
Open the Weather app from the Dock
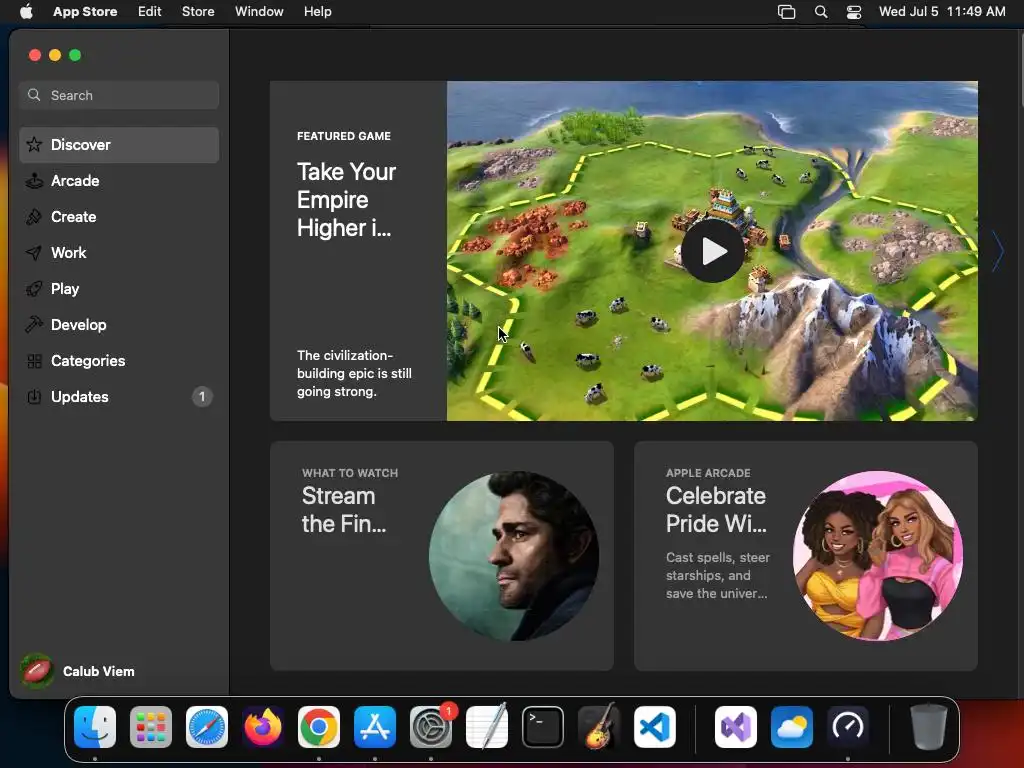click(x=792, y=727)
